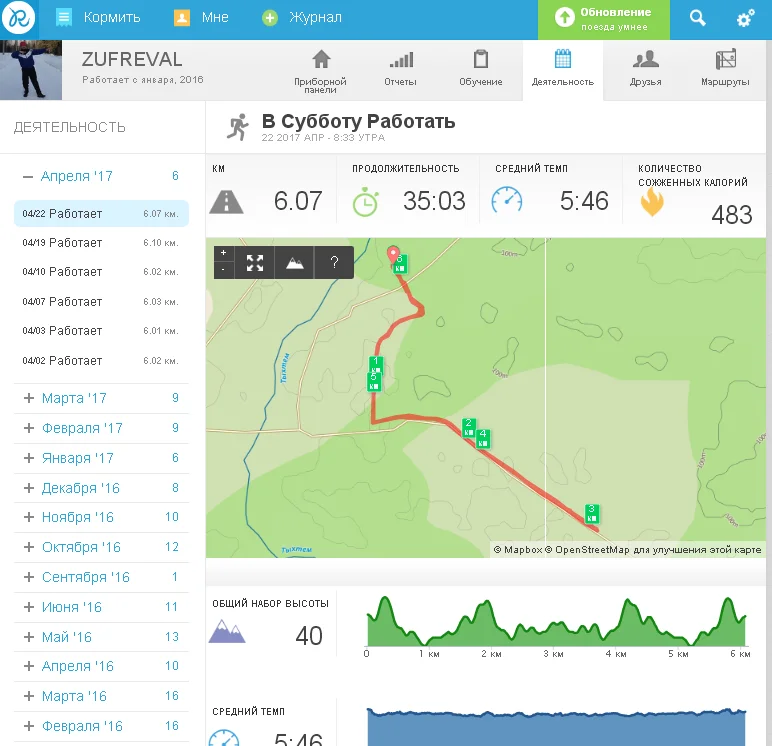Click the 2 км map marker
The height and width of the screenshot is (746, 772).
tap(469, 427)
